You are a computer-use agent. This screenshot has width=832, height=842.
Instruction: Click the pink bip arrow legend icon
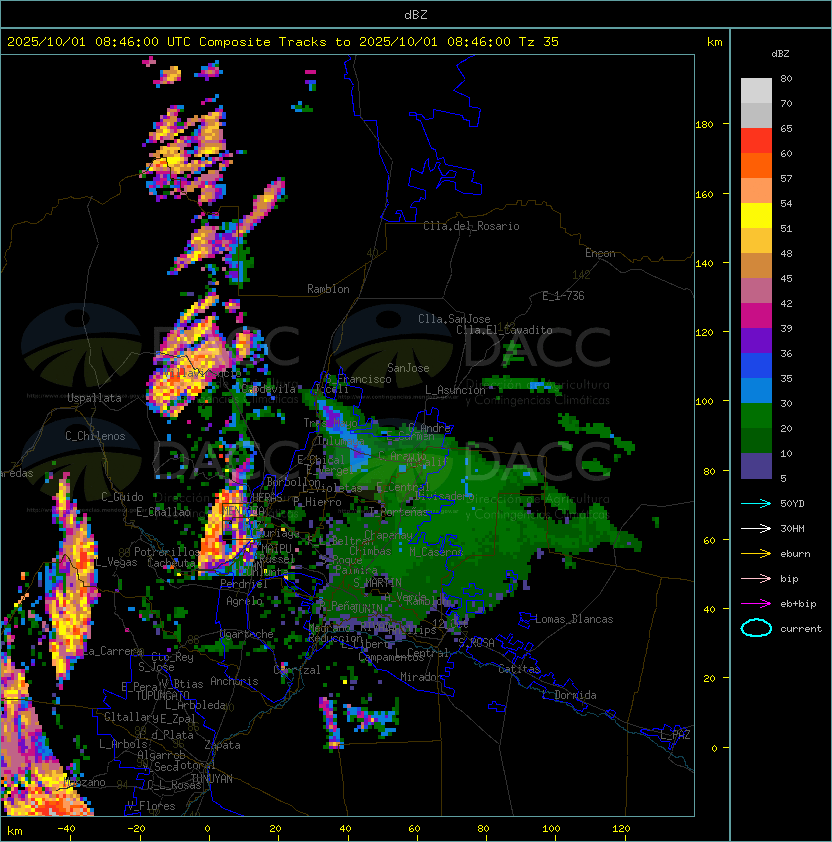tap(756, 578)
